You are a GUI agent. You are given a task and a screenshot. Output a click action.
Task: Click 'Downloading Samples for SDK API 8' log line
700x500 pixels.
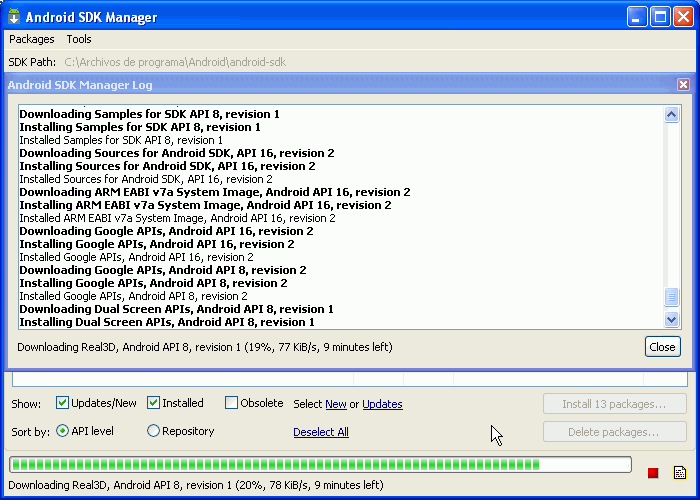(149, 114)
